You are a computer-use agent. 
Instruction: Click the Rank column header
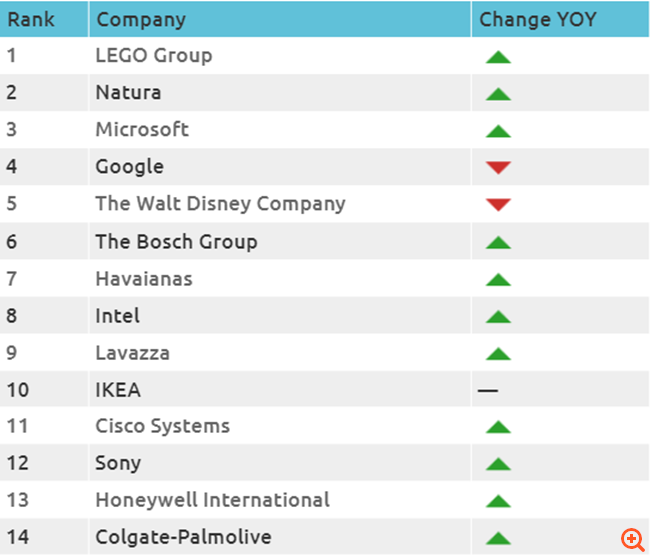[30, 19]
